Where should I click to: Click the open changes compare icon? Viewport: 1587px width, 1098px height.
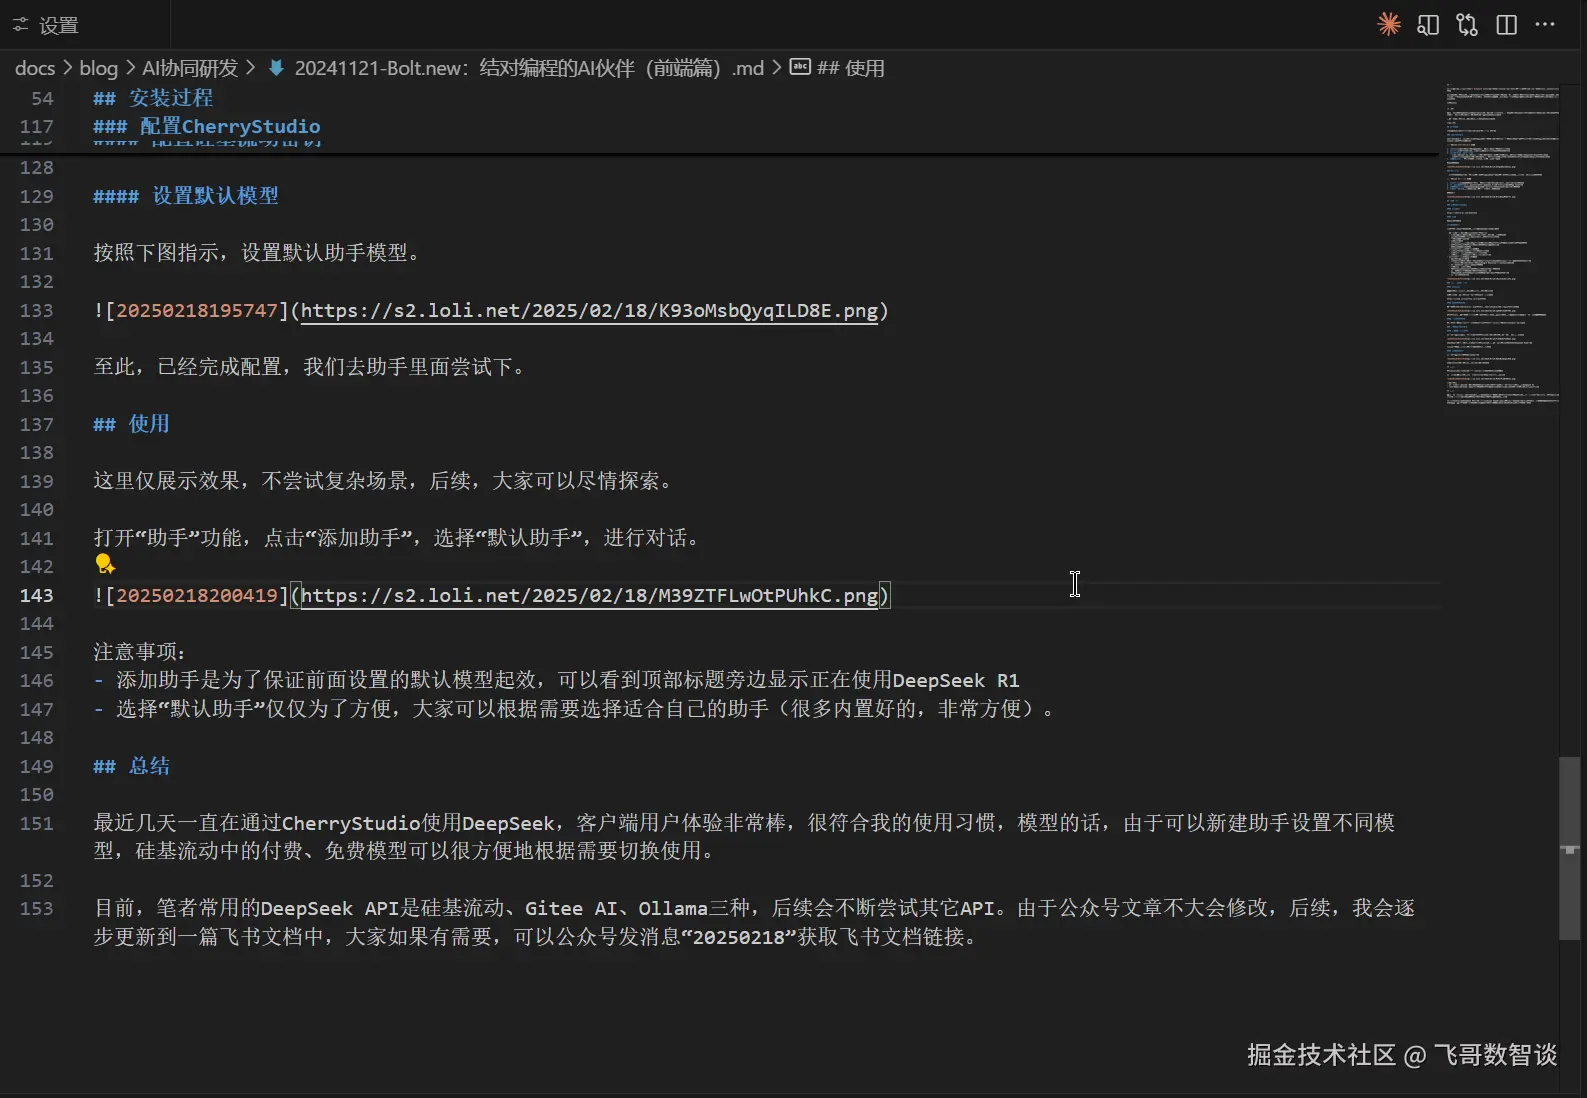(1467, 24)
